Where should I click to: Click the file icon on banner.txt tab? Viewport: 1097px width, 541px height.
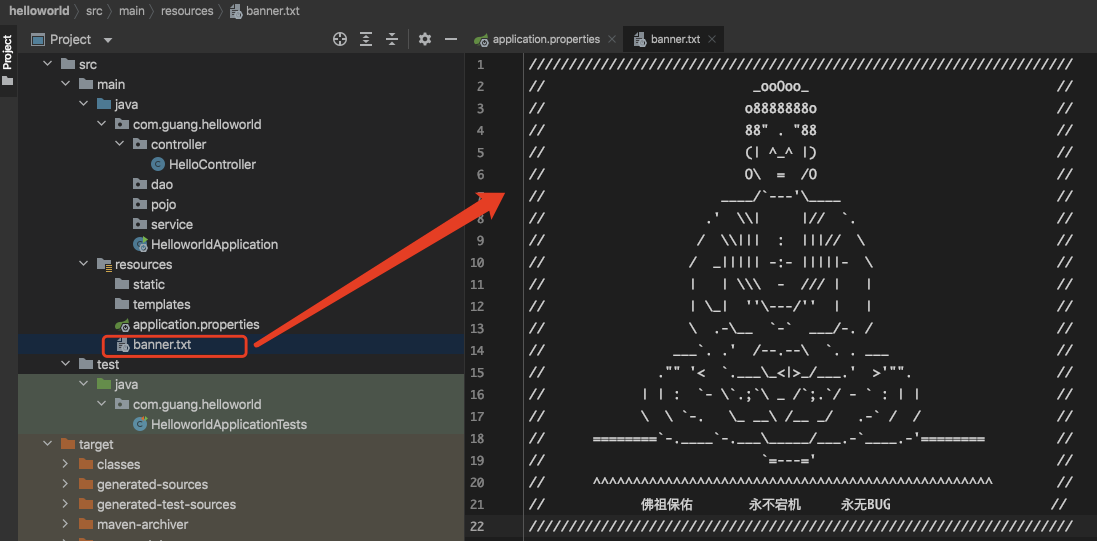tap(639, 40)
